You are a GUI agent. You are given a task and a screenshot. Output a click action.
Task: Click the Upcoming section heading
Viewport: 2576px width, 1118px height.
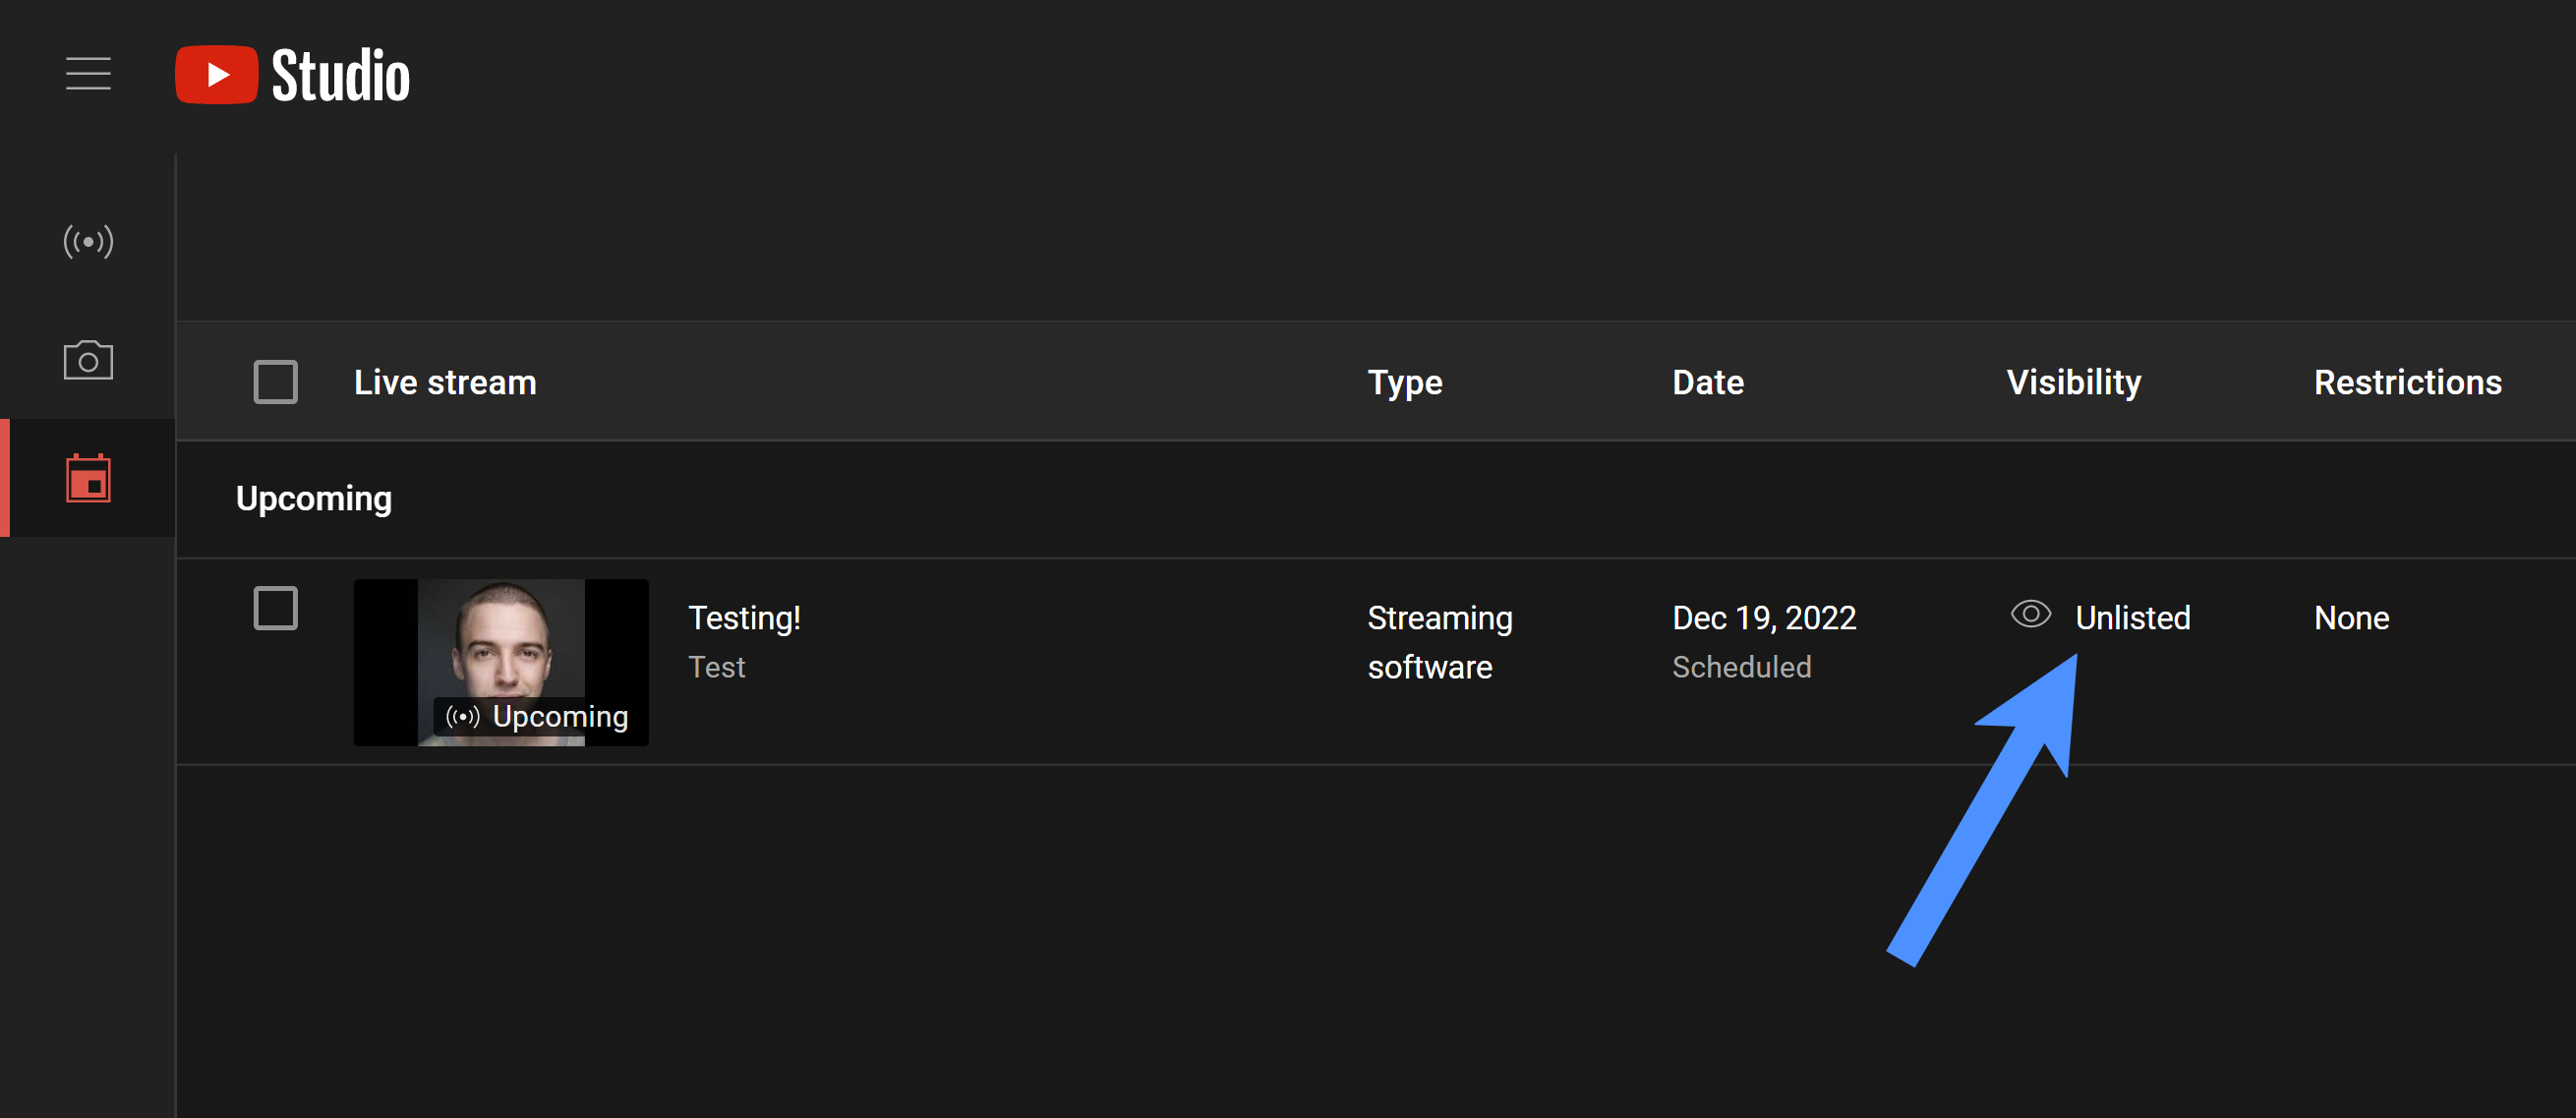point(313,498)
